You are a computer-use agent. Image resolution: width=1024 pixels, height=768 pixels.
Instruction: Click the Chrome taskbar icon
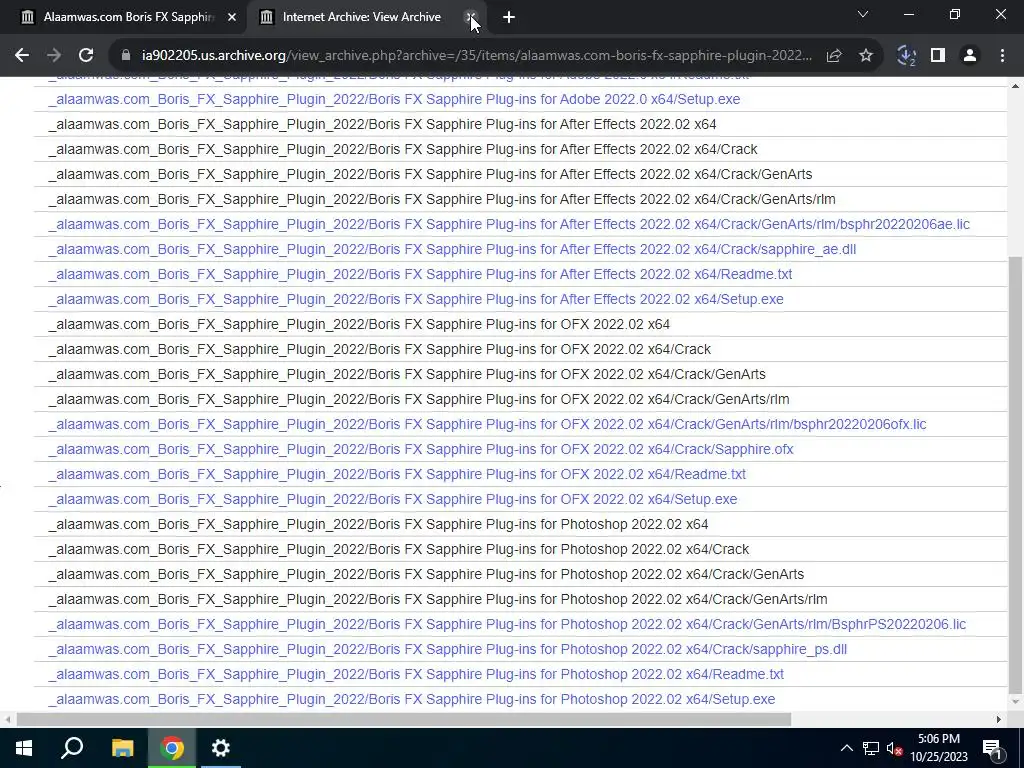172,748
